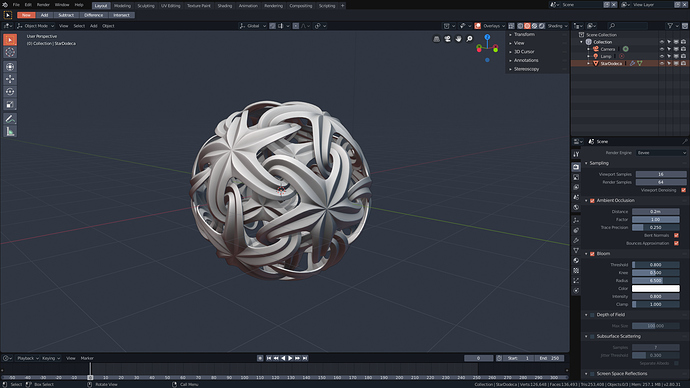Select the Scale tool

pyautogui.click(x=10, y=104)
